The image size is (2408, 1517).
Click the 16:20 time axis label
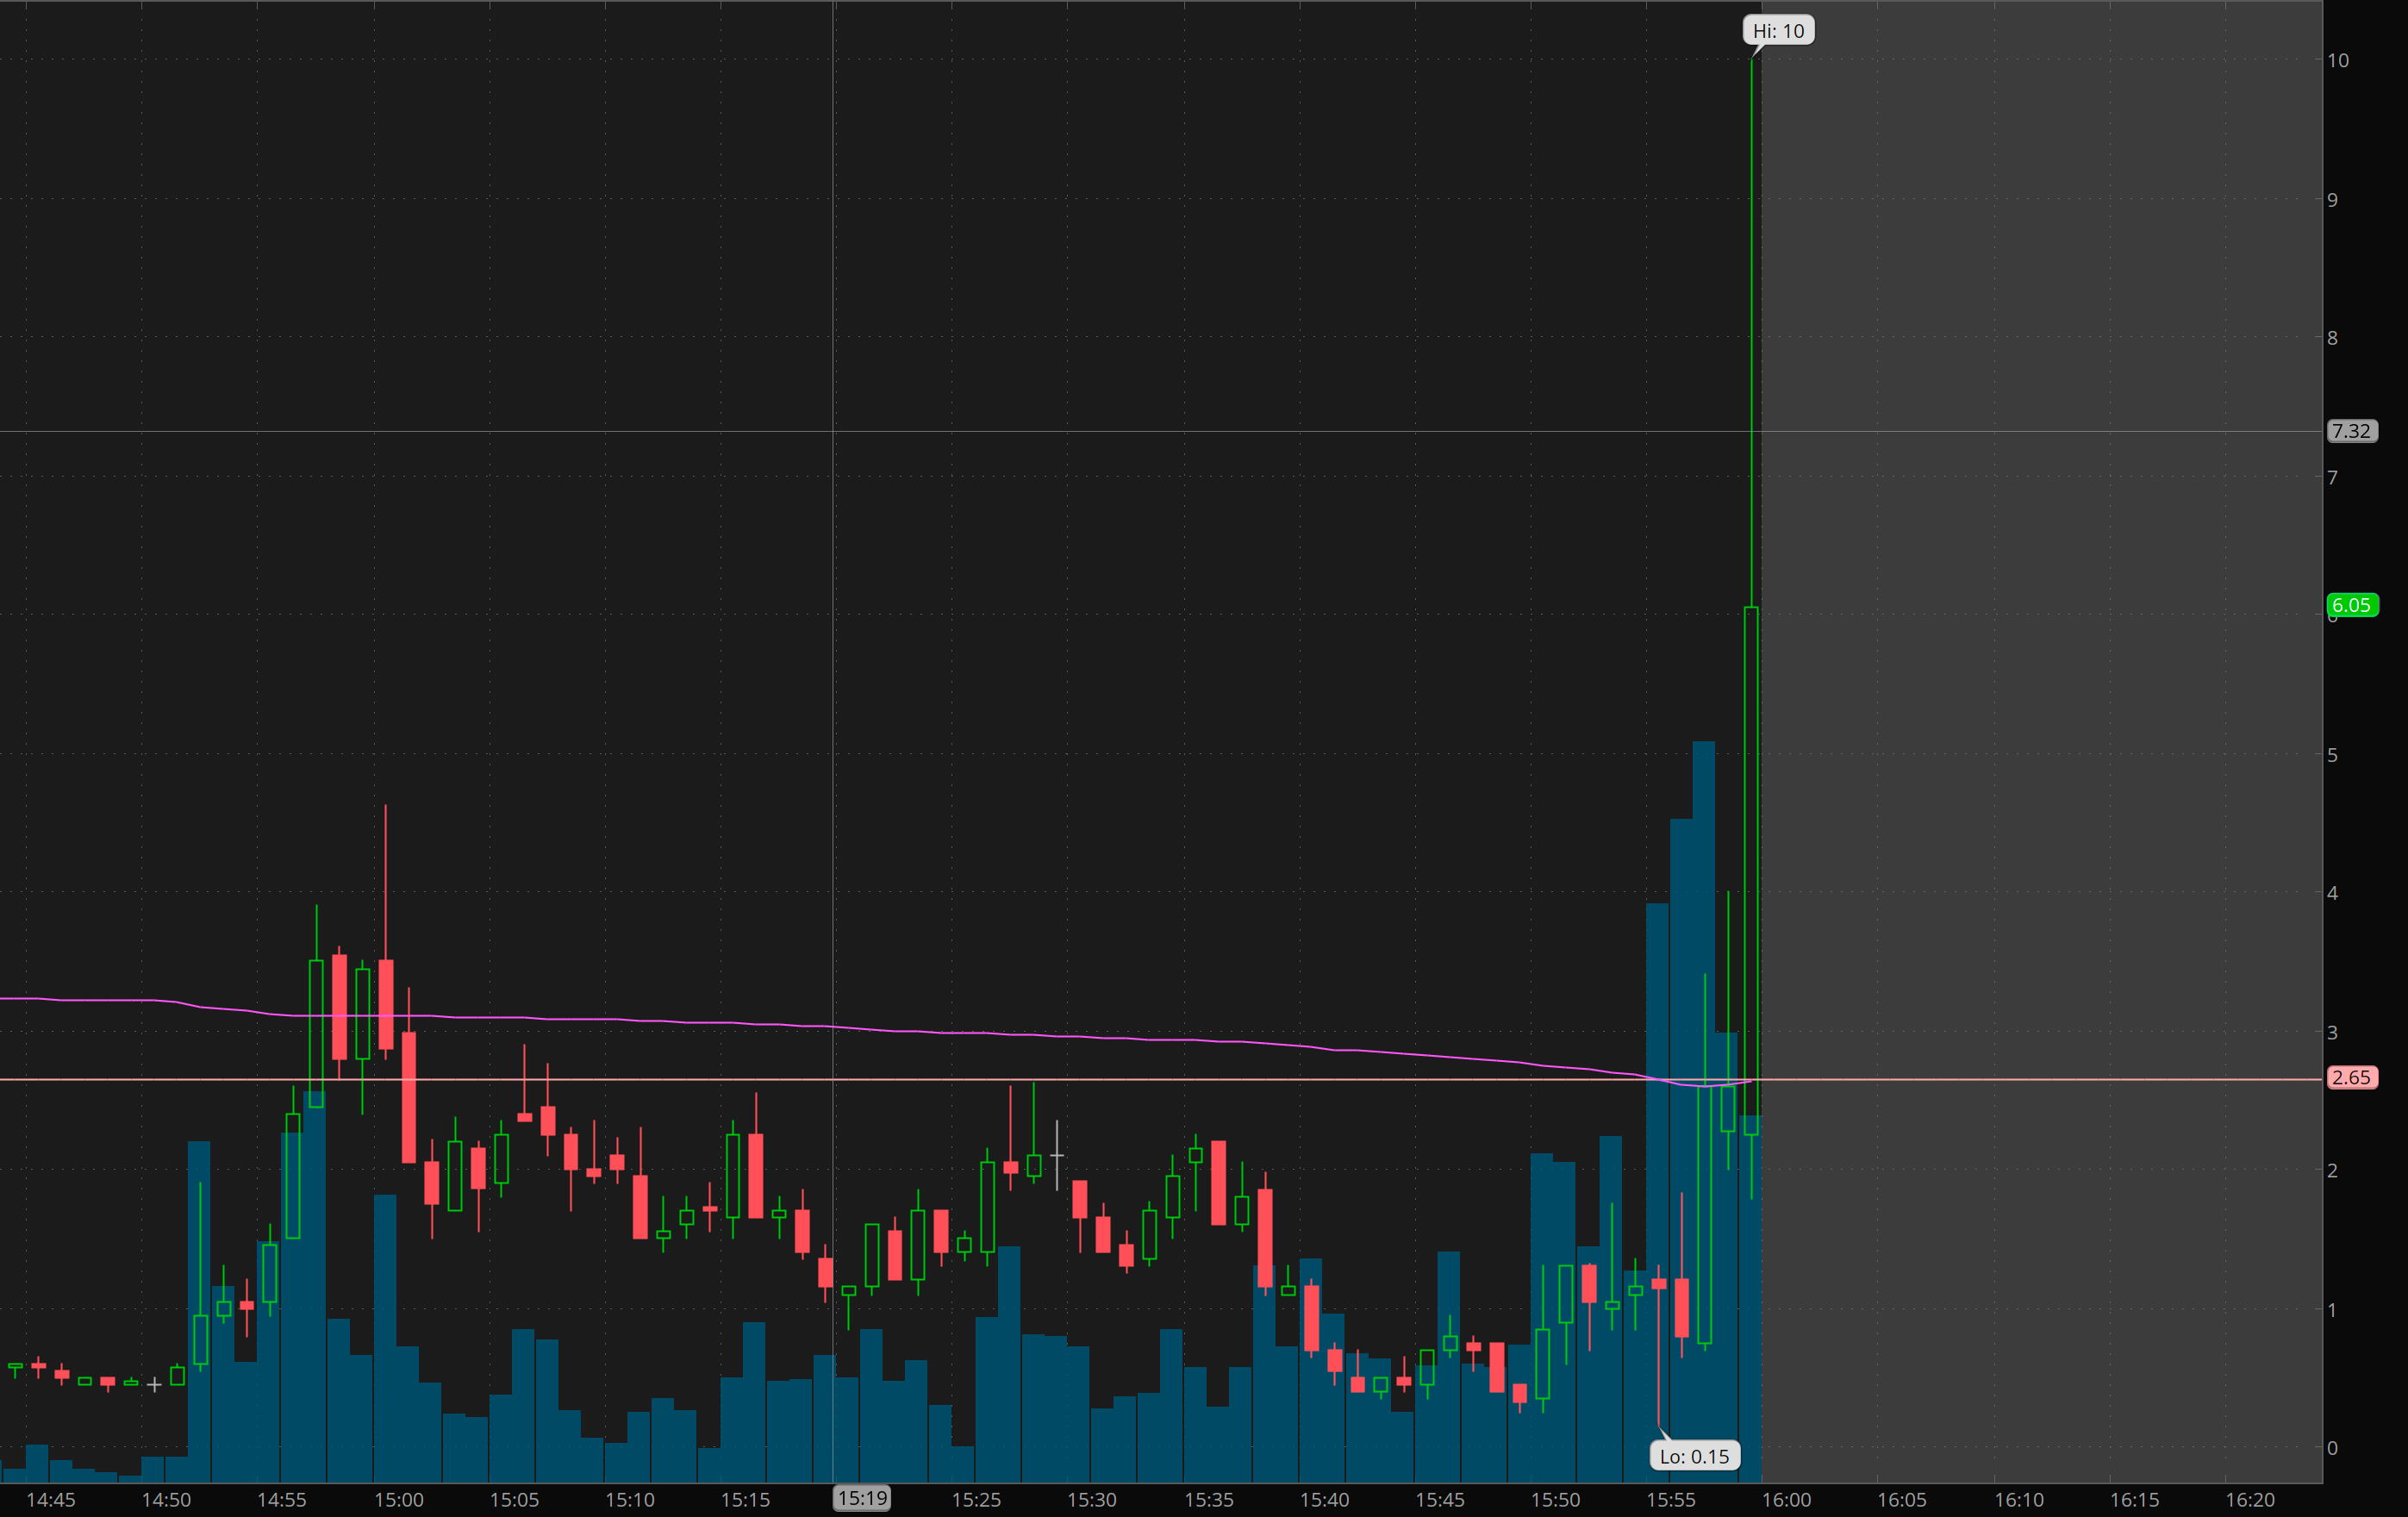(2249, 1500)
